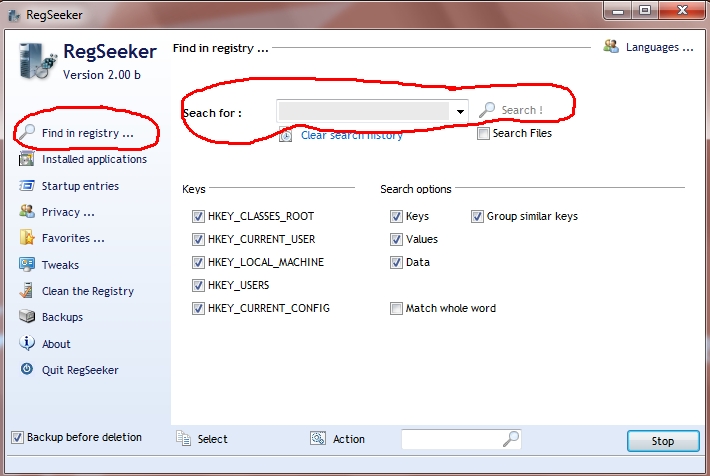
Task: Click the Installed applications sidebar icon
Action: pyautogui.click(x=27, y=159)
